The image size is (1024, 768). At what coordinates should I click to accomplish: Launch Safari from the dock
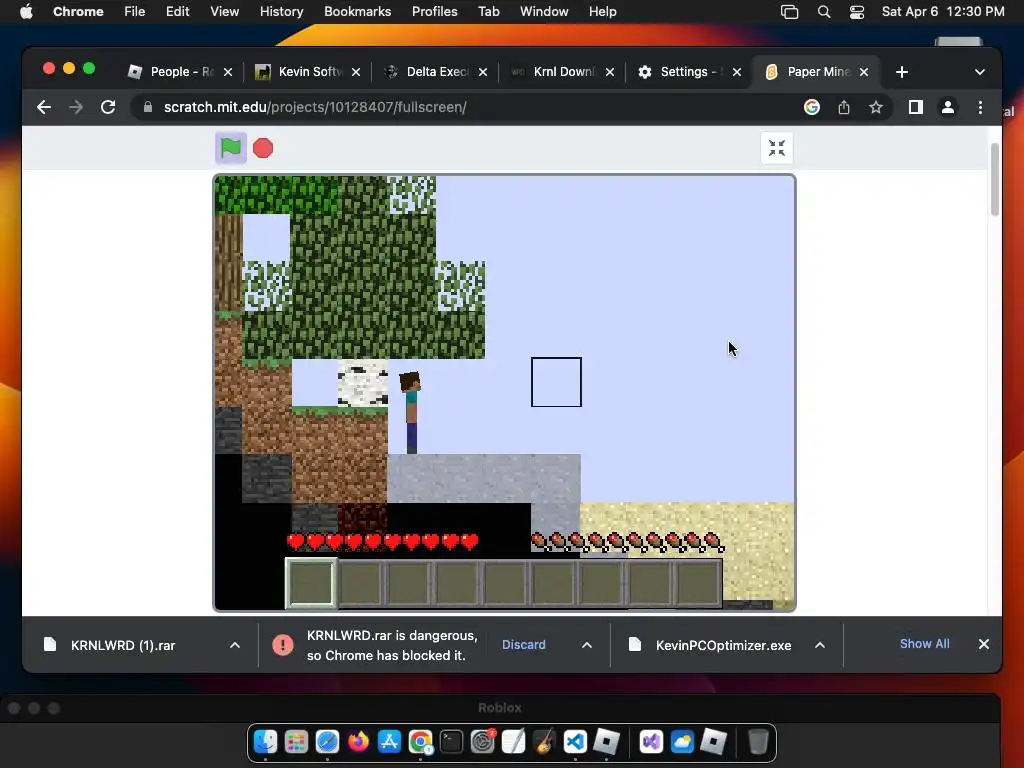pyautogui.click(x=327, y=742)
